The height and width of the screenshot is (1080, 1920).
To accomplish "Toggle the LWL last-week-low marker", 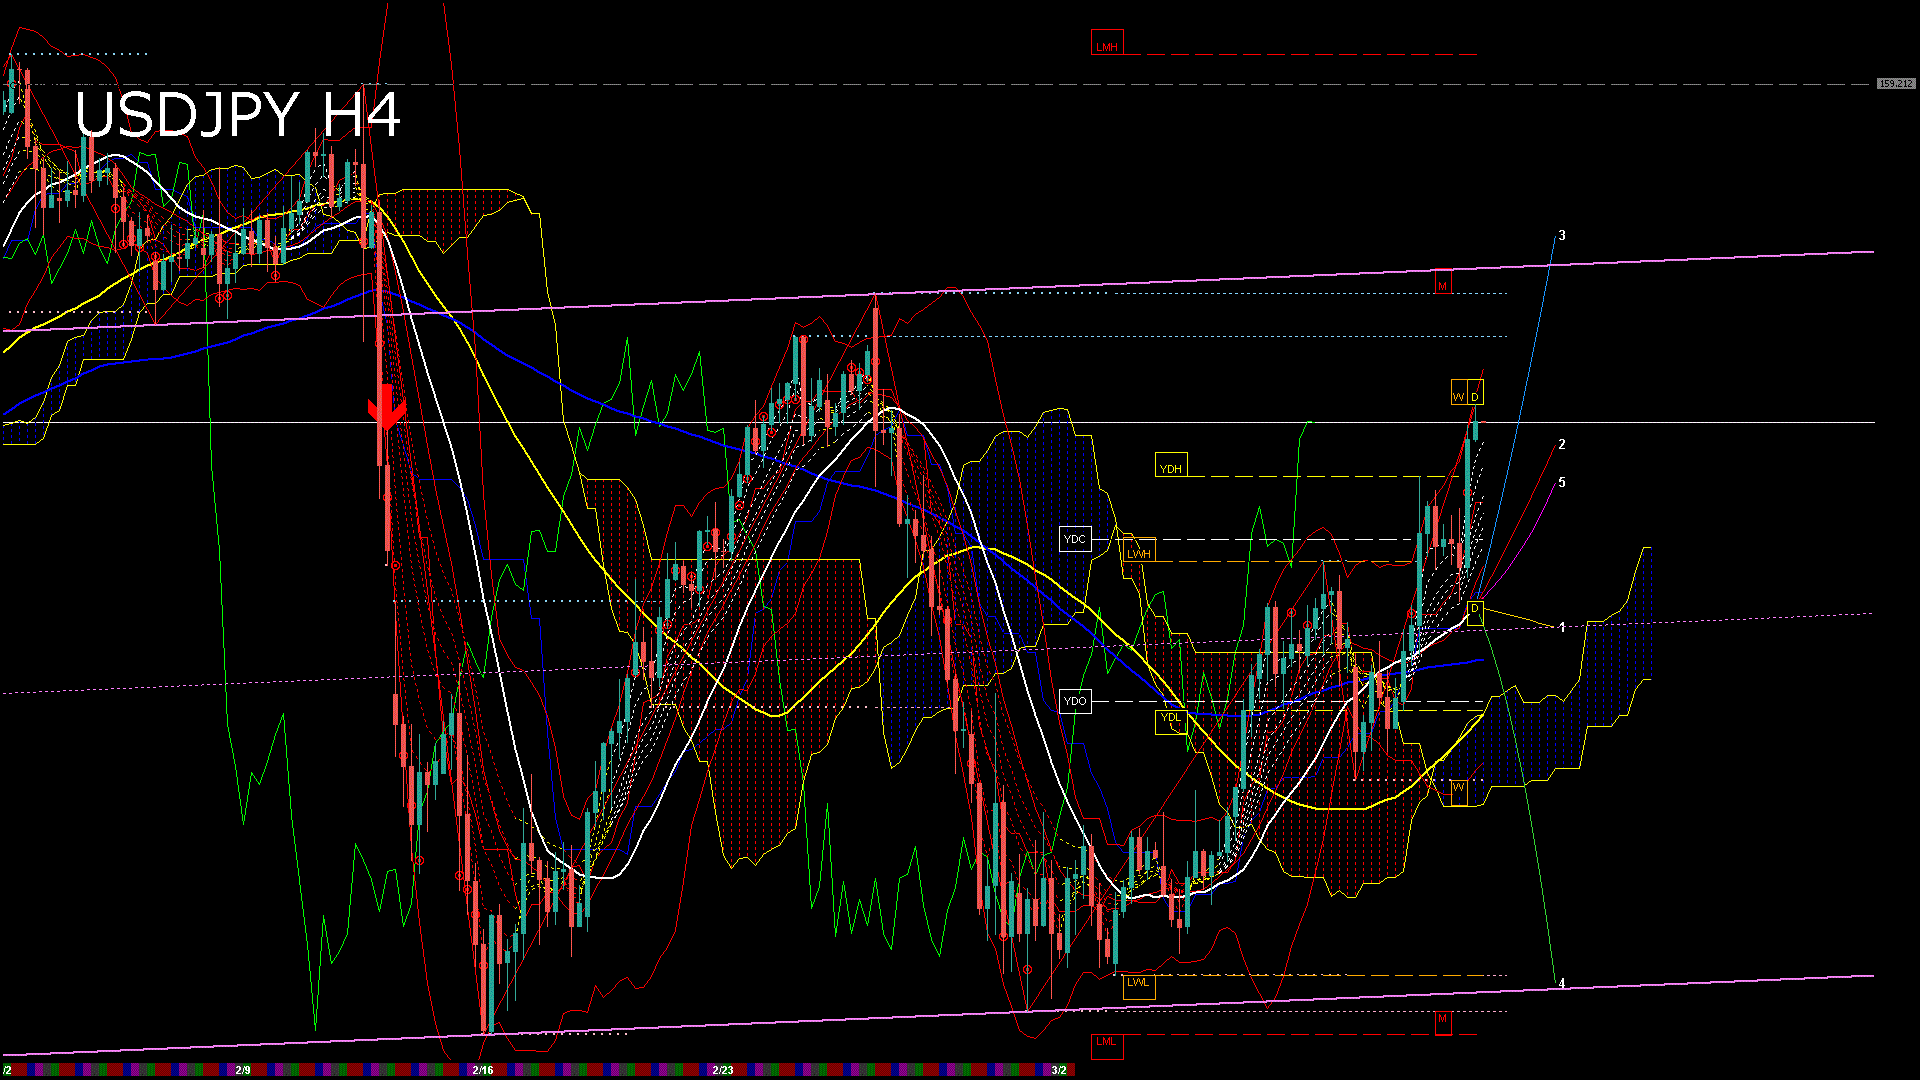I will (x=1138, y=985).
